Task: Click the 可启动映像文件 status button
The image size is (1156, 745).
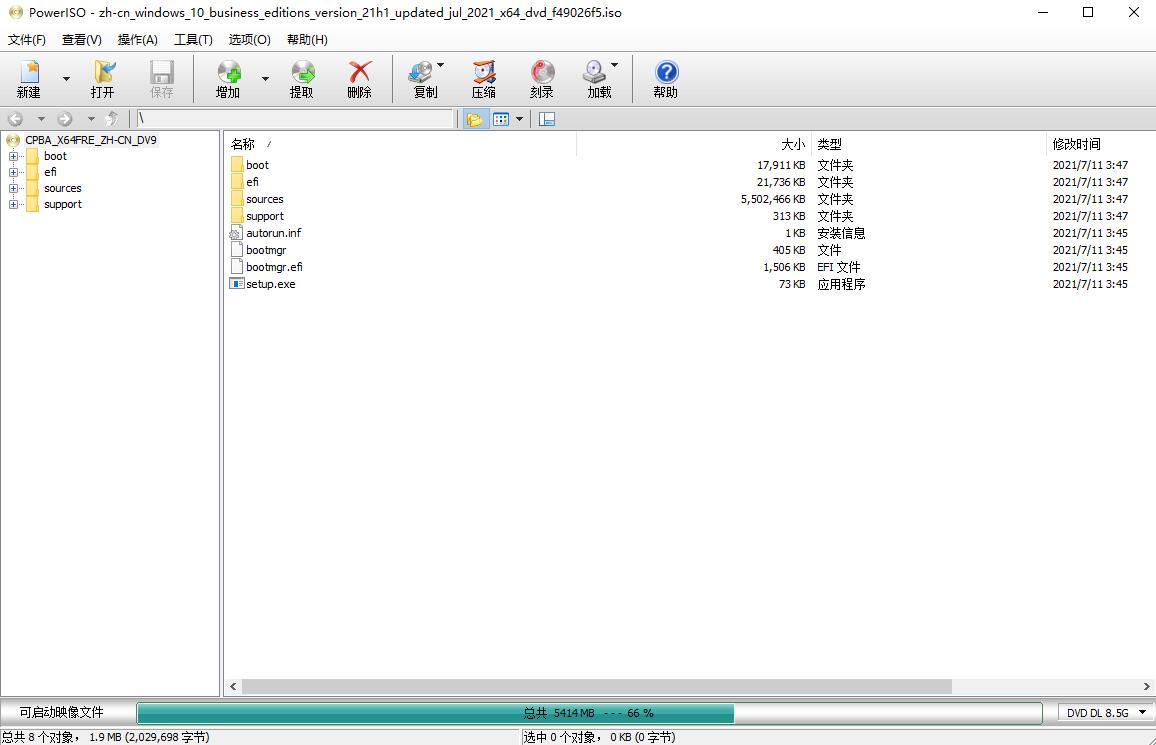Action: tap(65, 712)
